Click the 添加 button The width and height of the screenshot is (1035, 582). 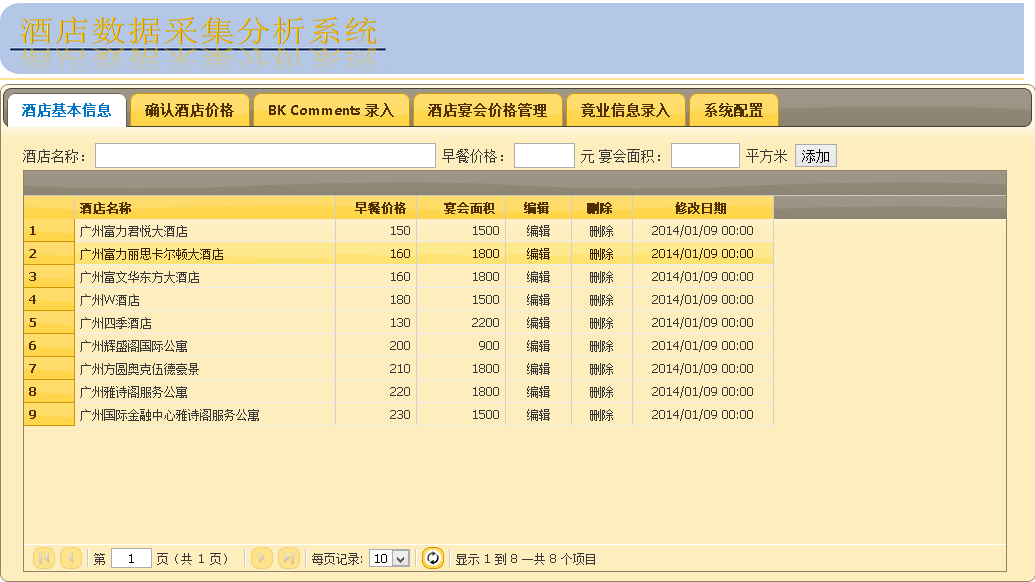click(x=815, y=156)
